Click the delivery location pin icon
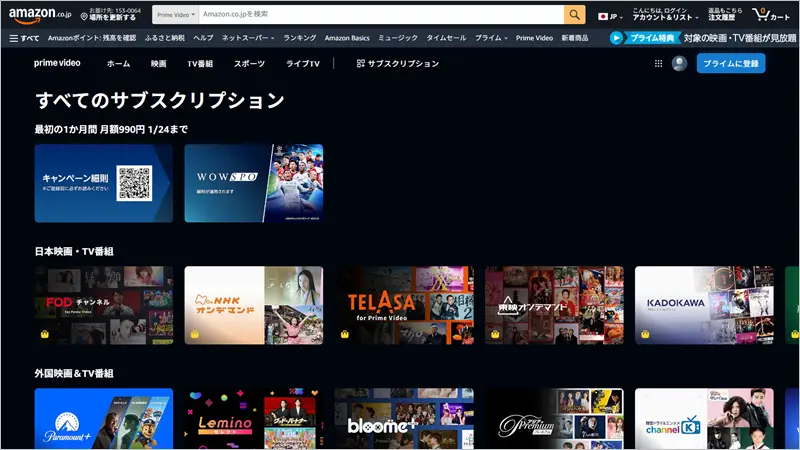Image resolution: width=800 pixels, height=450 pixels. tap(84, 17)
